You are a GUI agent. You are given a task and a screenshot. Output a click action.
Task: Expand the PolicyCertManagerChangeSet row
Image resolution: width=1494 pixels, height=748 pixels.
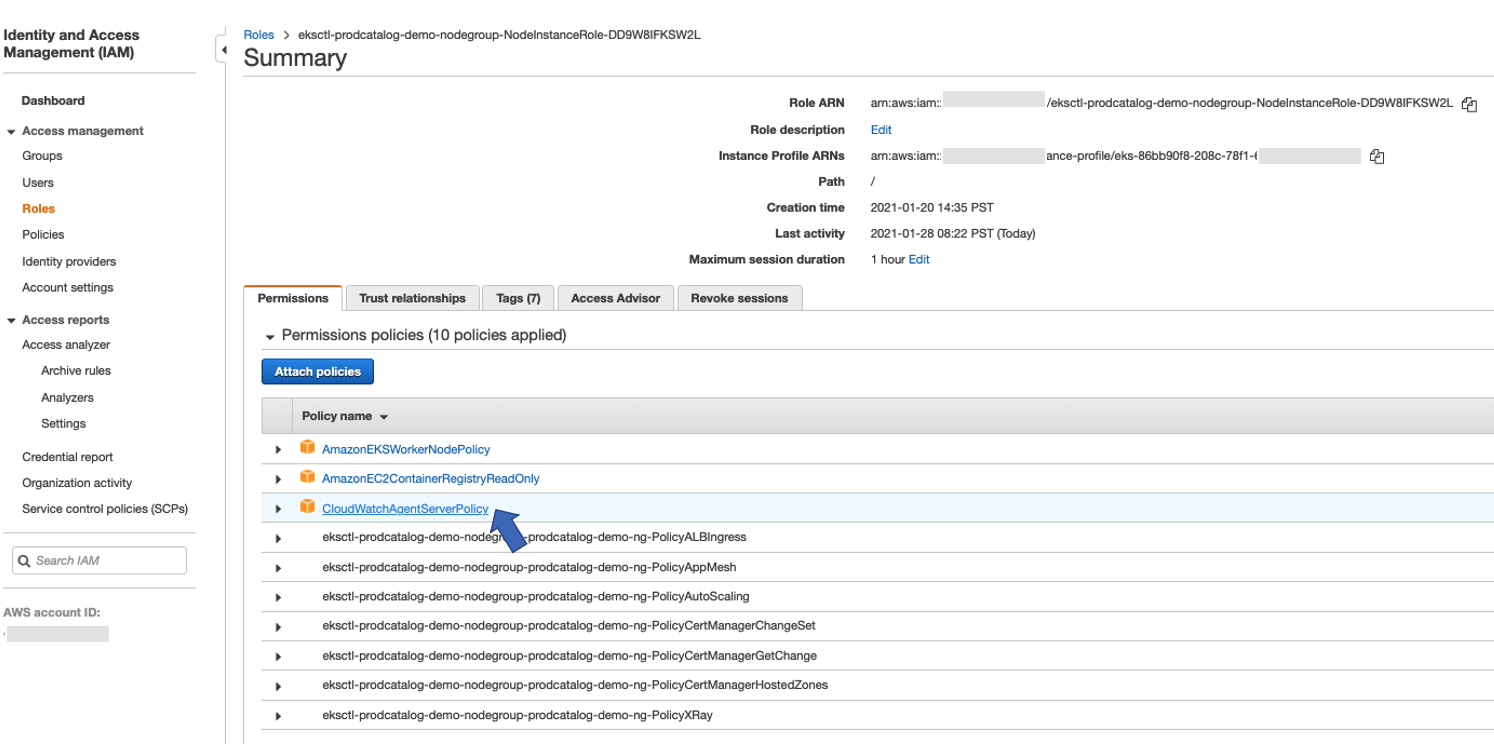pyautogui.click(x=279, y=627)
